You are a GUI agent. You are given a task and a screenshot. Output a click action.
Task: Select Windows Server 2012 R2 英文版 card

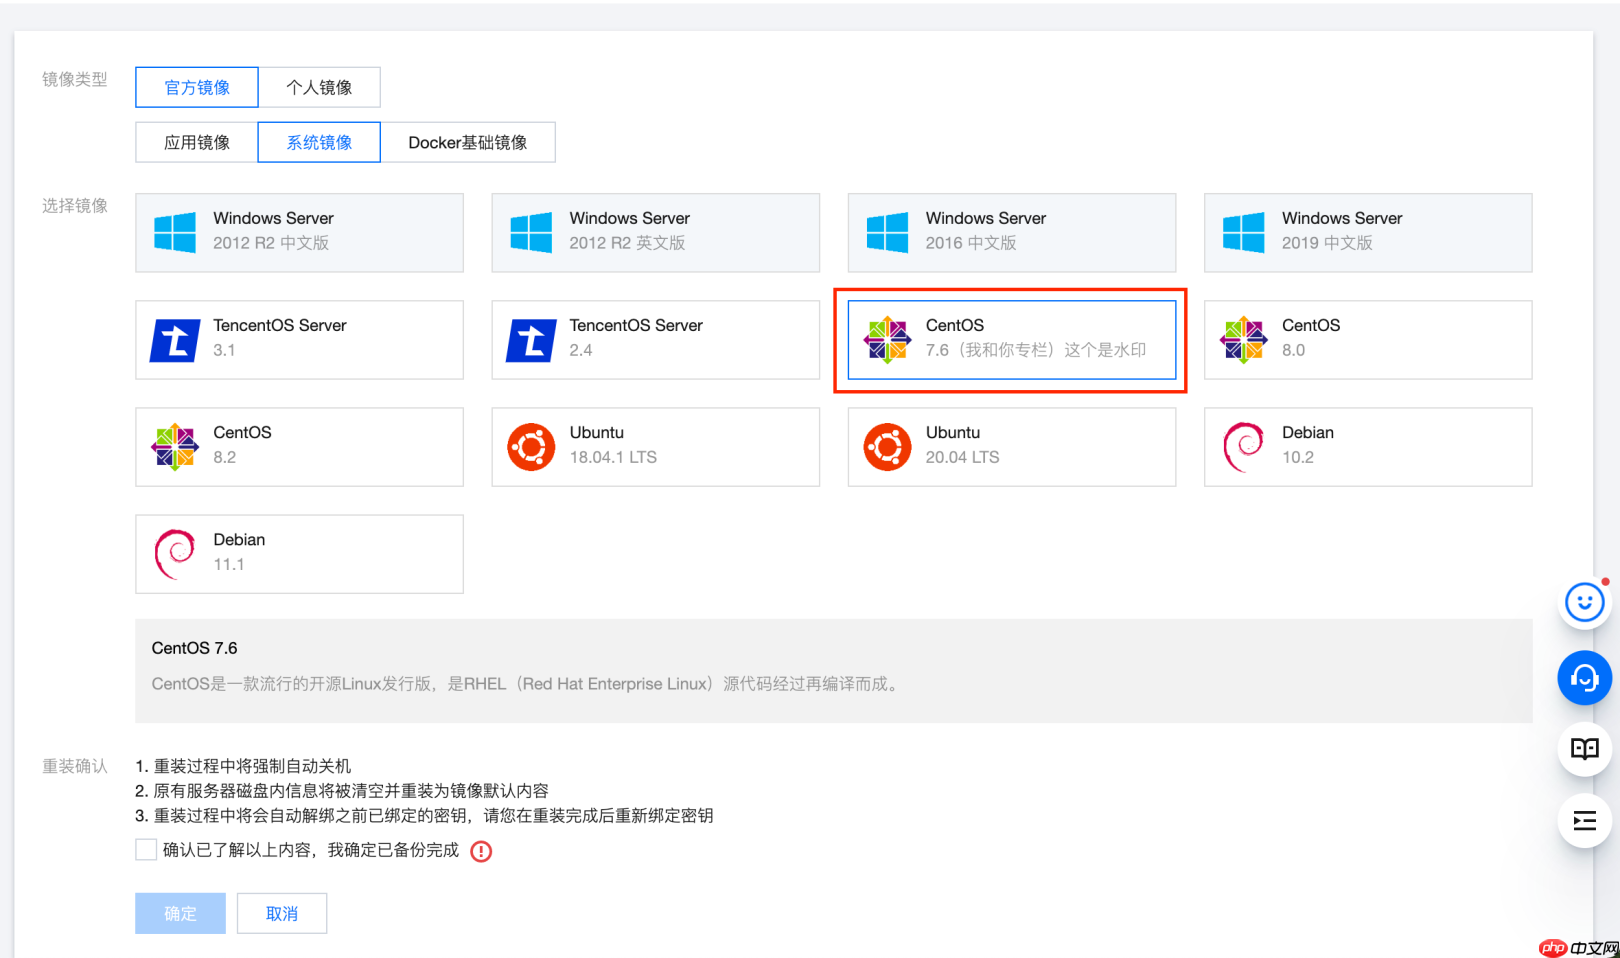pos(655,233)
